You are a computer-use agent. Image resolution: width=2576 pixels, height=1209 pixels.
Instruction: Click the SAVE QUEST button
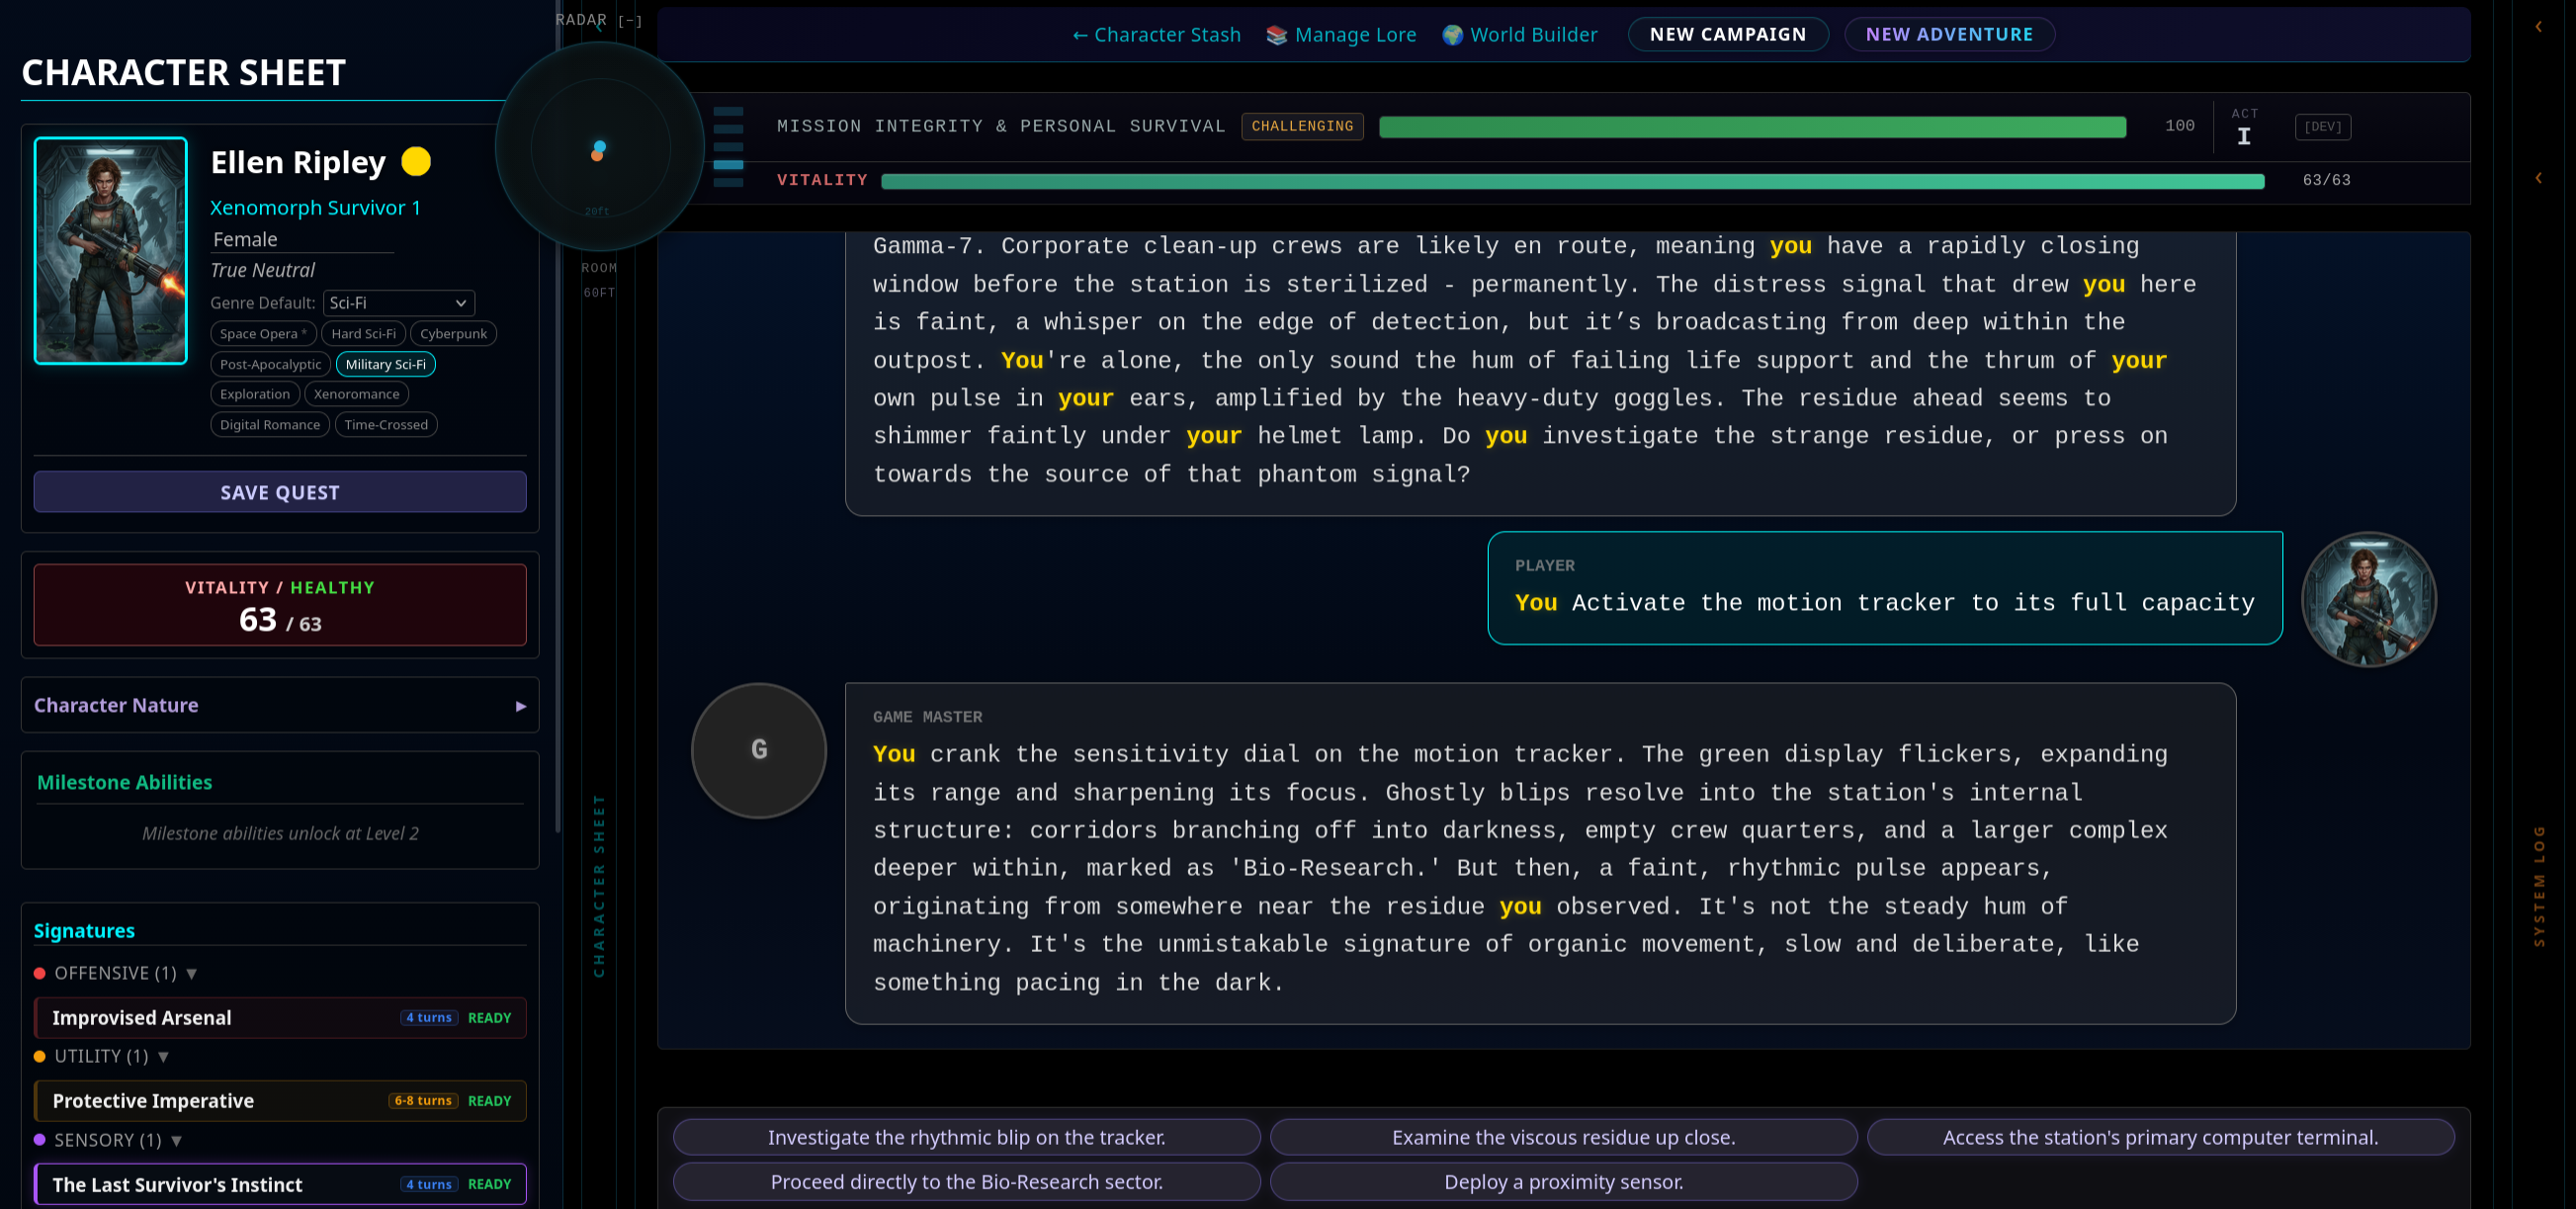[280, 492]
